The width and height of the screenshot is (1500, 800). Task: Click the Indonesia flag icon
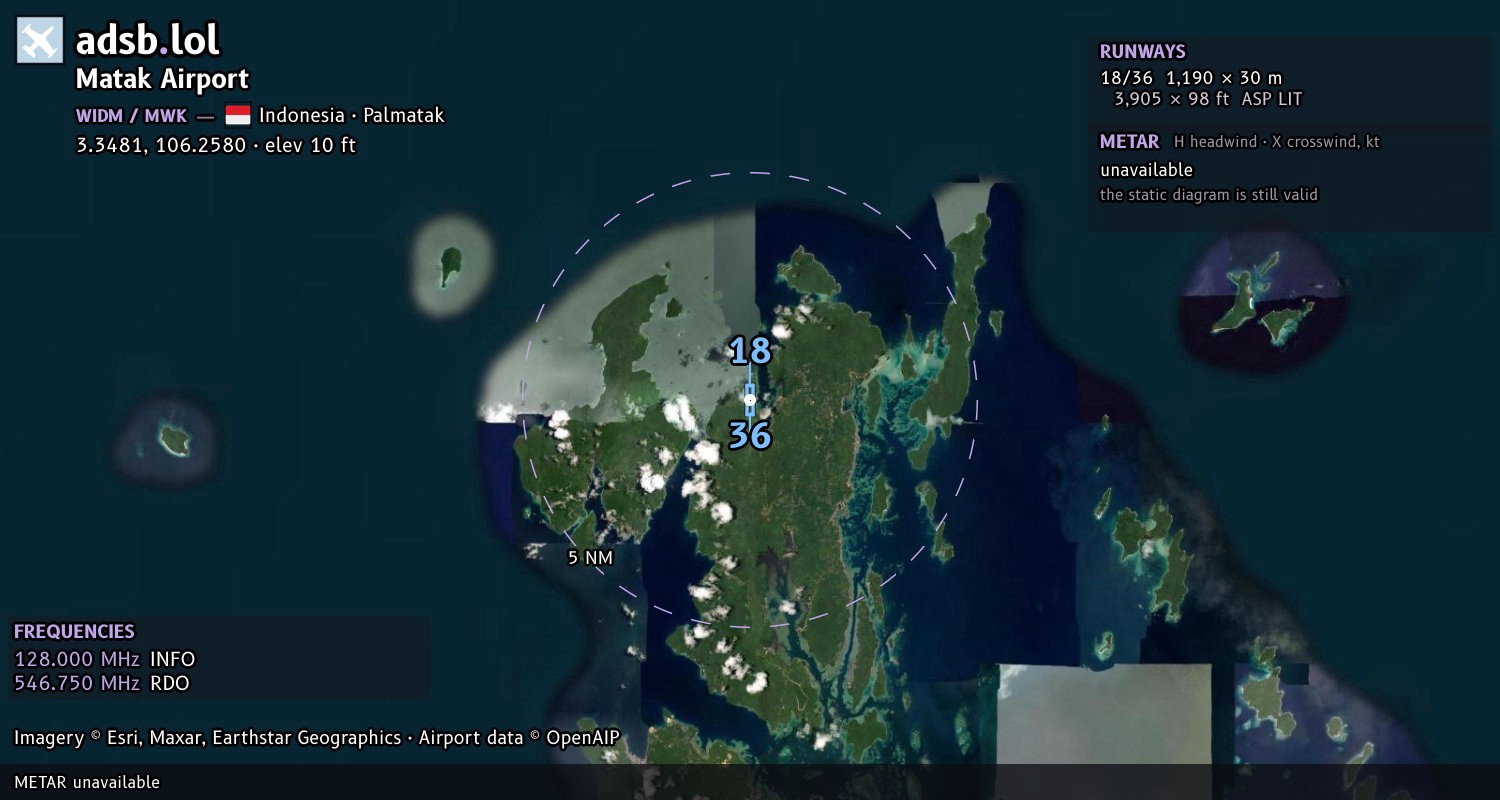click(x=238, y=115)
